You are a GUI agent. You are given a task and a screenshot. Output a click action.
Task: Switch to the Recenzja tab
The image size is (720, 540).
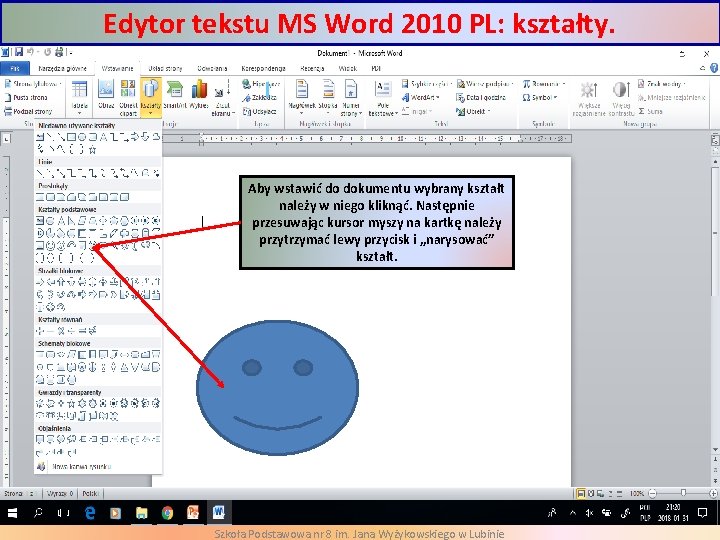coord(312,68)
